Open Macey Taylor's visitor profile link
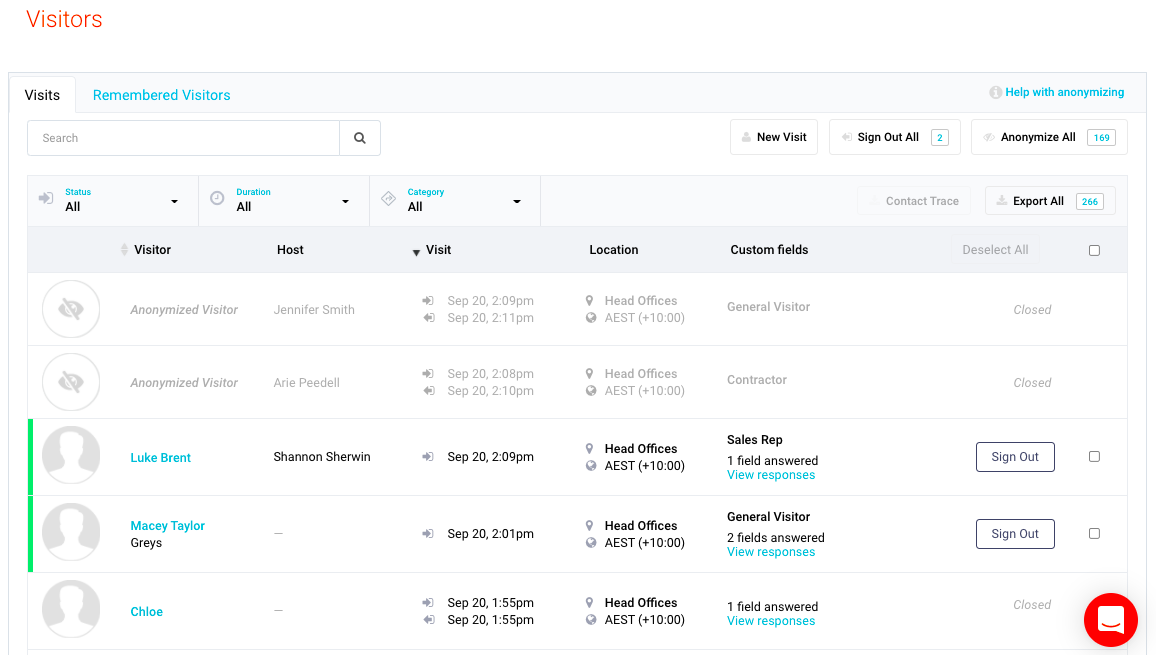Screen dimensions: 1156x655 167,525
